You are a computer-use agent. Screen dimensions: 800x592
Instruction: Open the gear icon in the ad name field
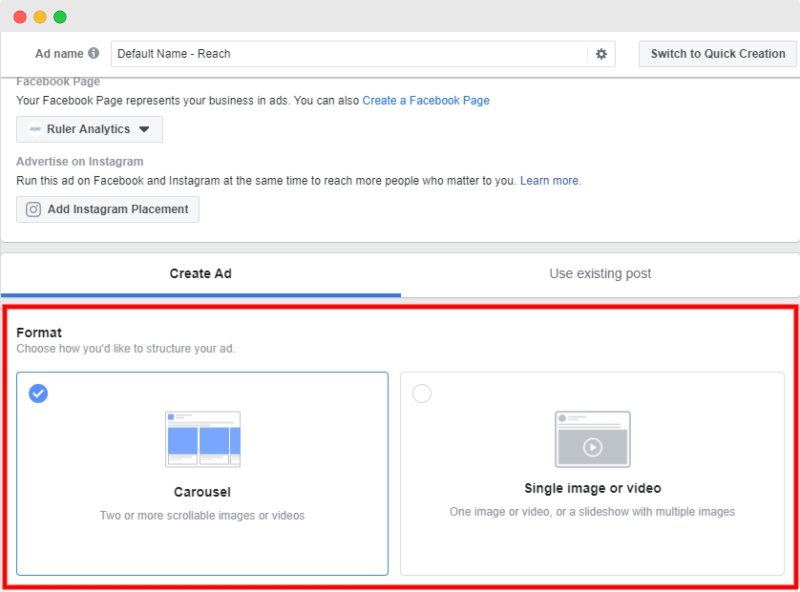pos(601,53)
